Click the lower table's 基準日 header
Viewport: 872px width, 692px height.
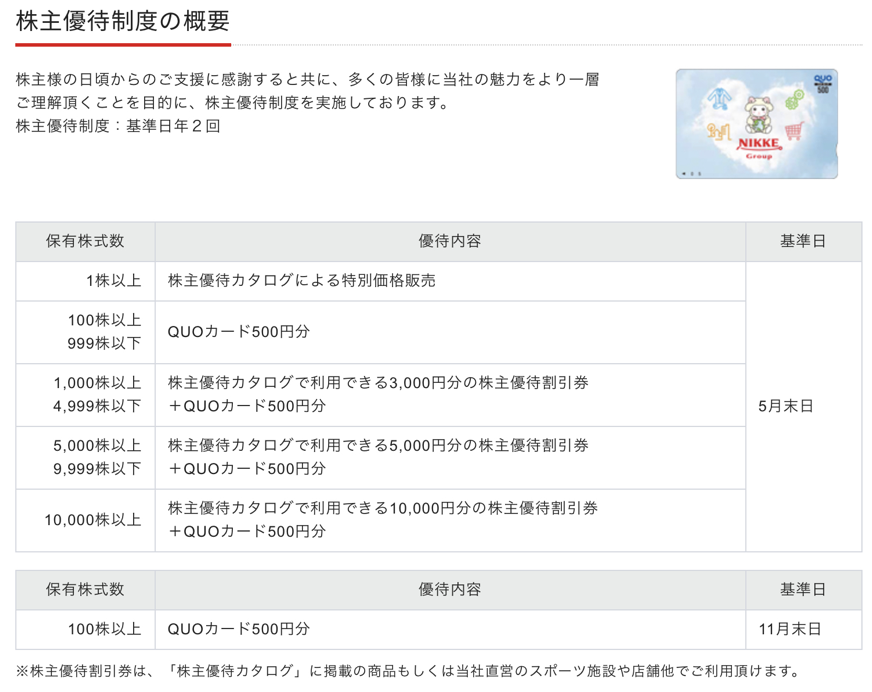(x=803, y=590)
